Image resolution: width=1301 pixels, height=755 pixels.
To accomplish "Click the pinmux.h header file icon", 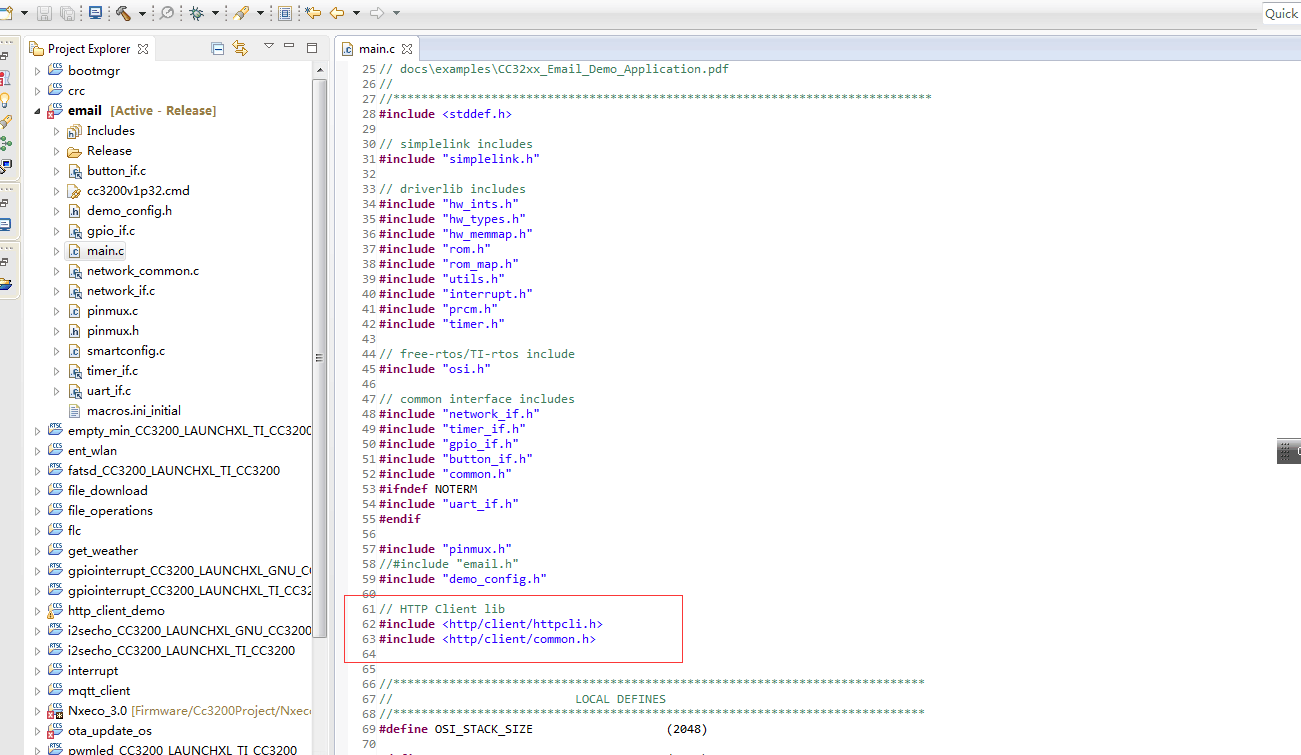I will (x=74, y=331).
